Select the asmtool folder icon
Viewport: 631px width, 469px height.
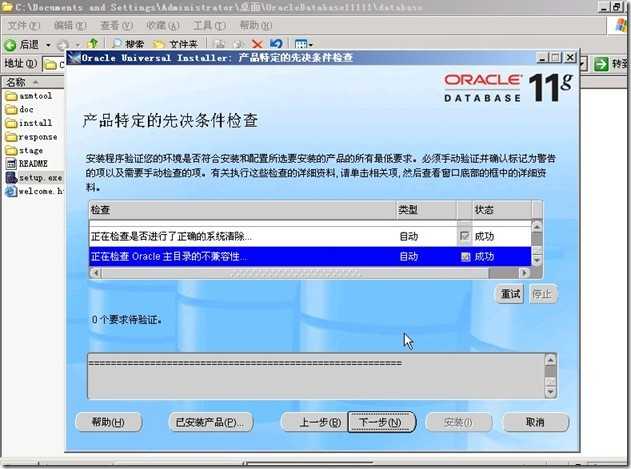(11, 96)
